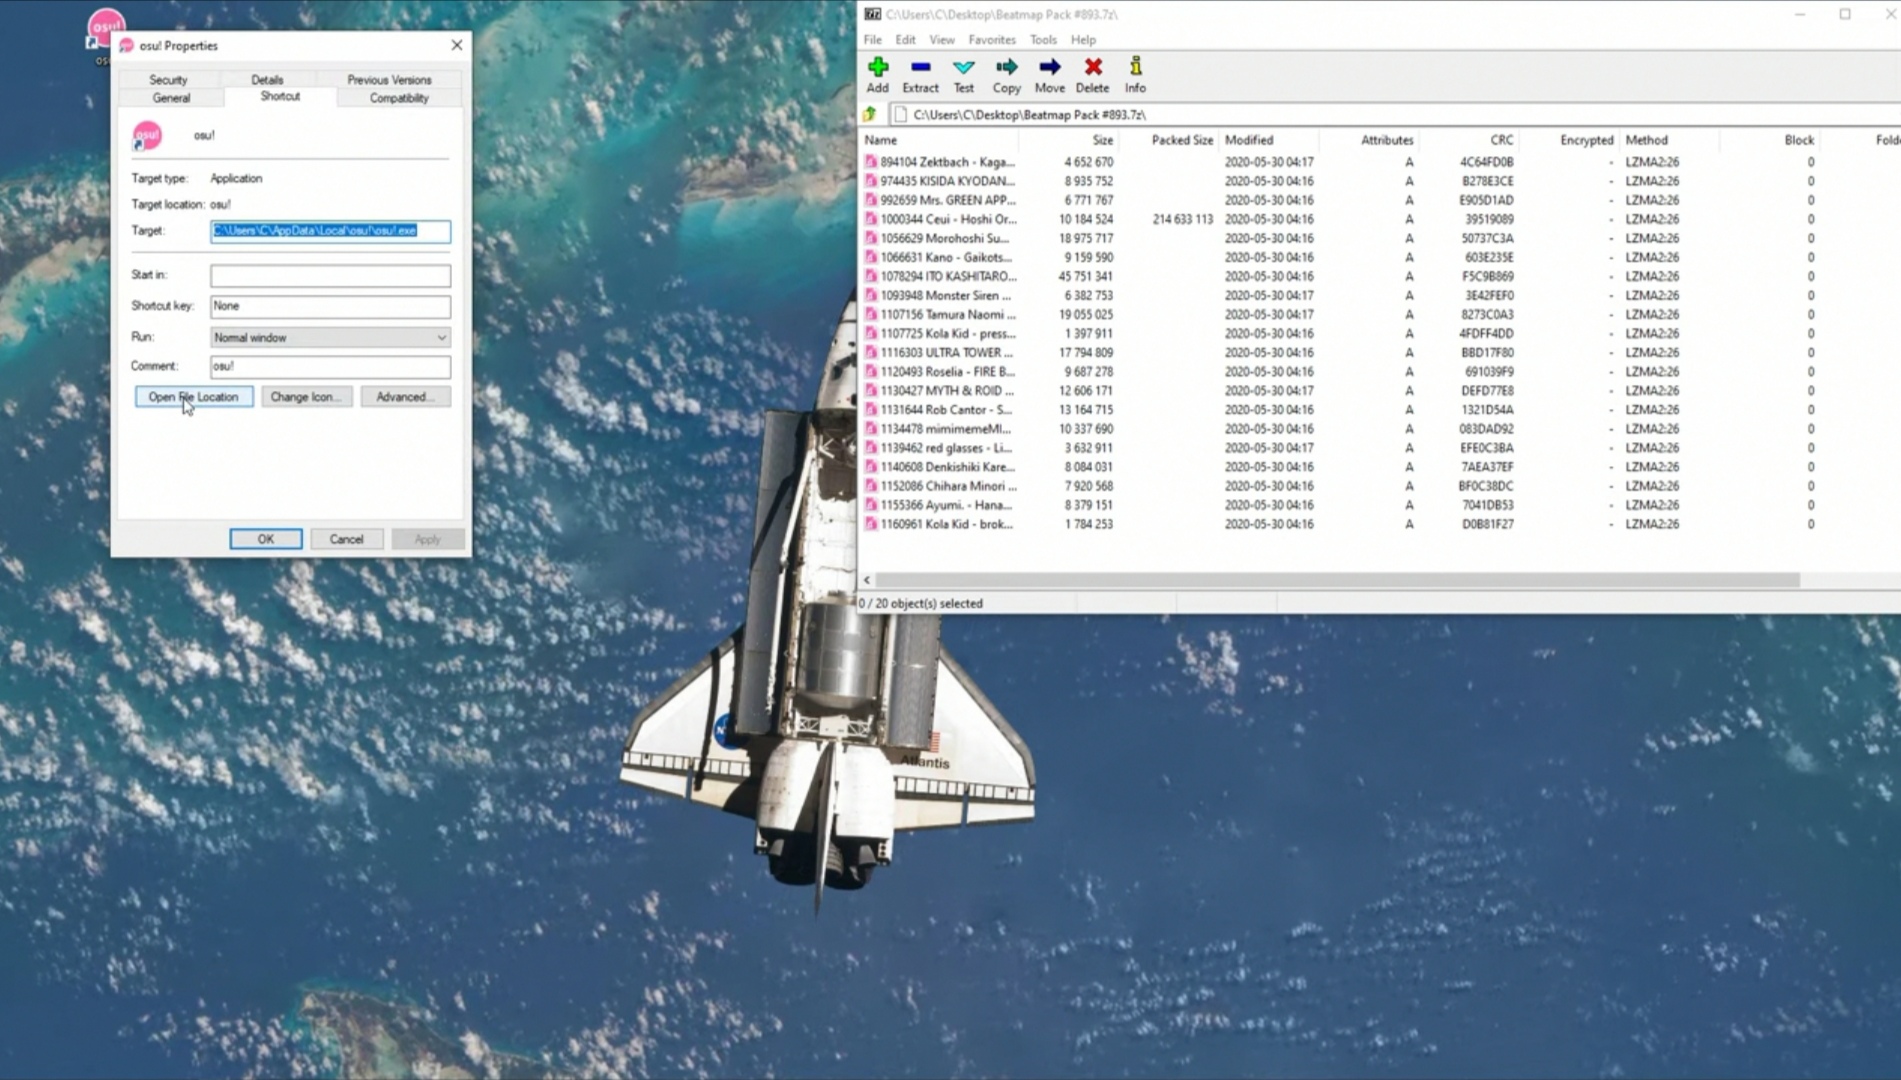Open the View menu in 7-Zip
The height and width of the screenshot is (1080, 1901).
[942, 40]
